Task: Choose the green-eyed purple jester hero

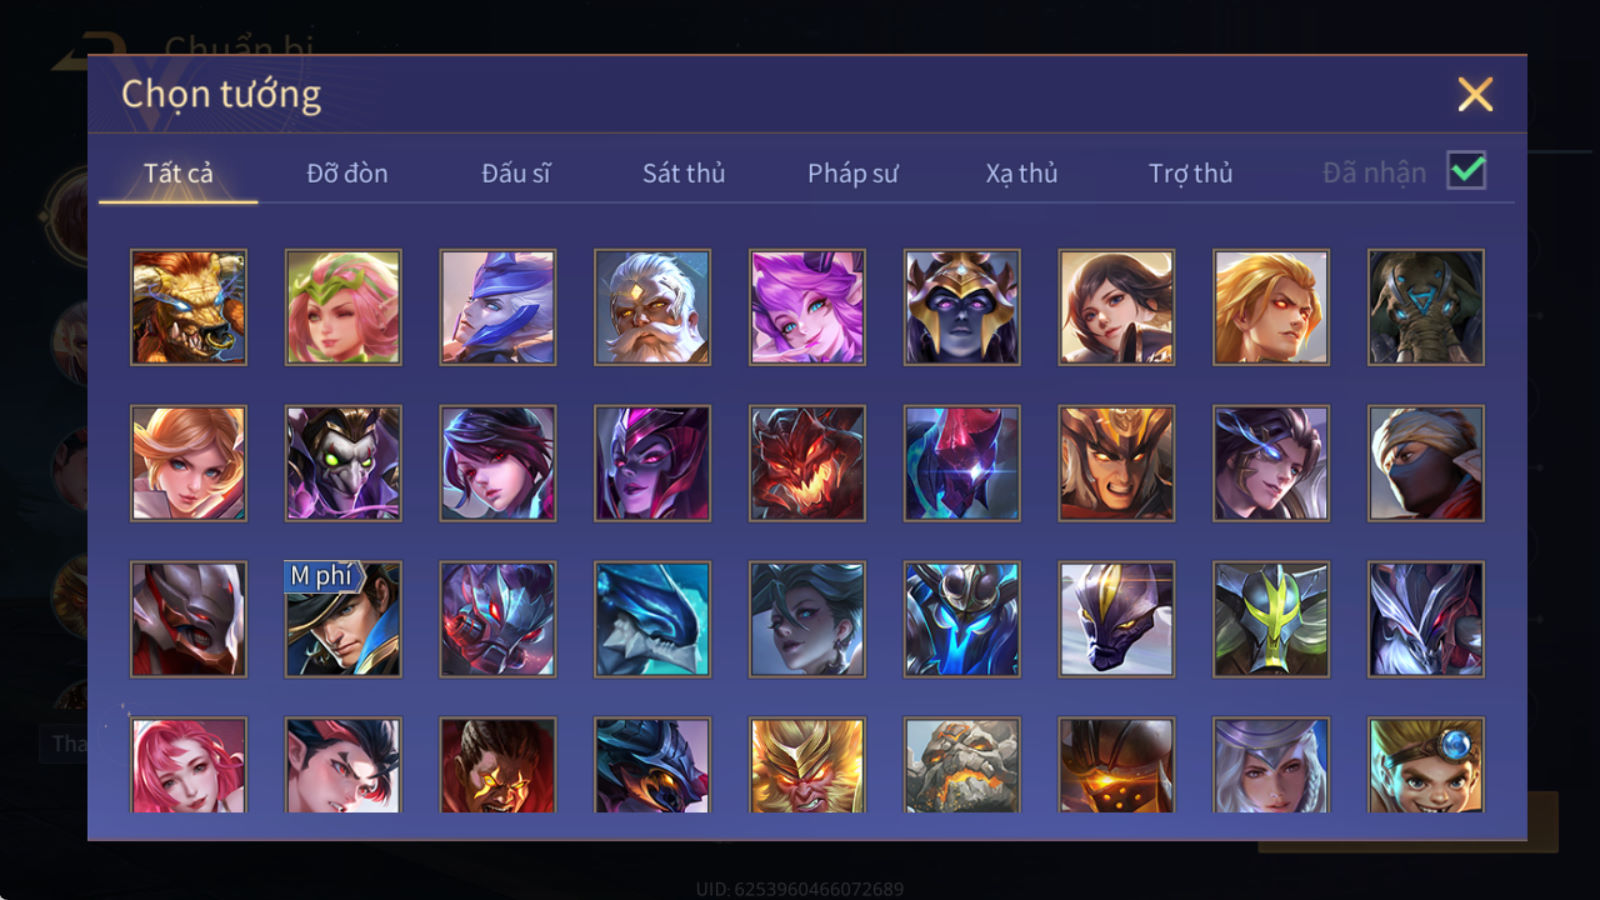Action: (343, 463)
